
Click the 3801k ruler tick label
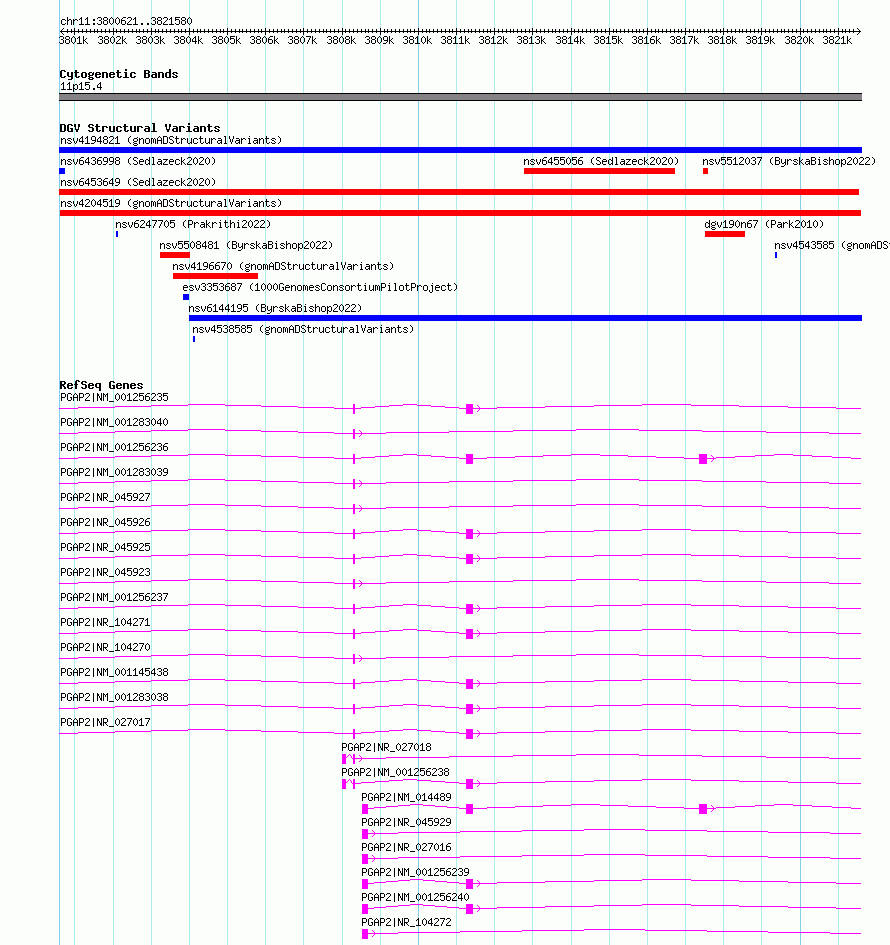coord(74,40)
